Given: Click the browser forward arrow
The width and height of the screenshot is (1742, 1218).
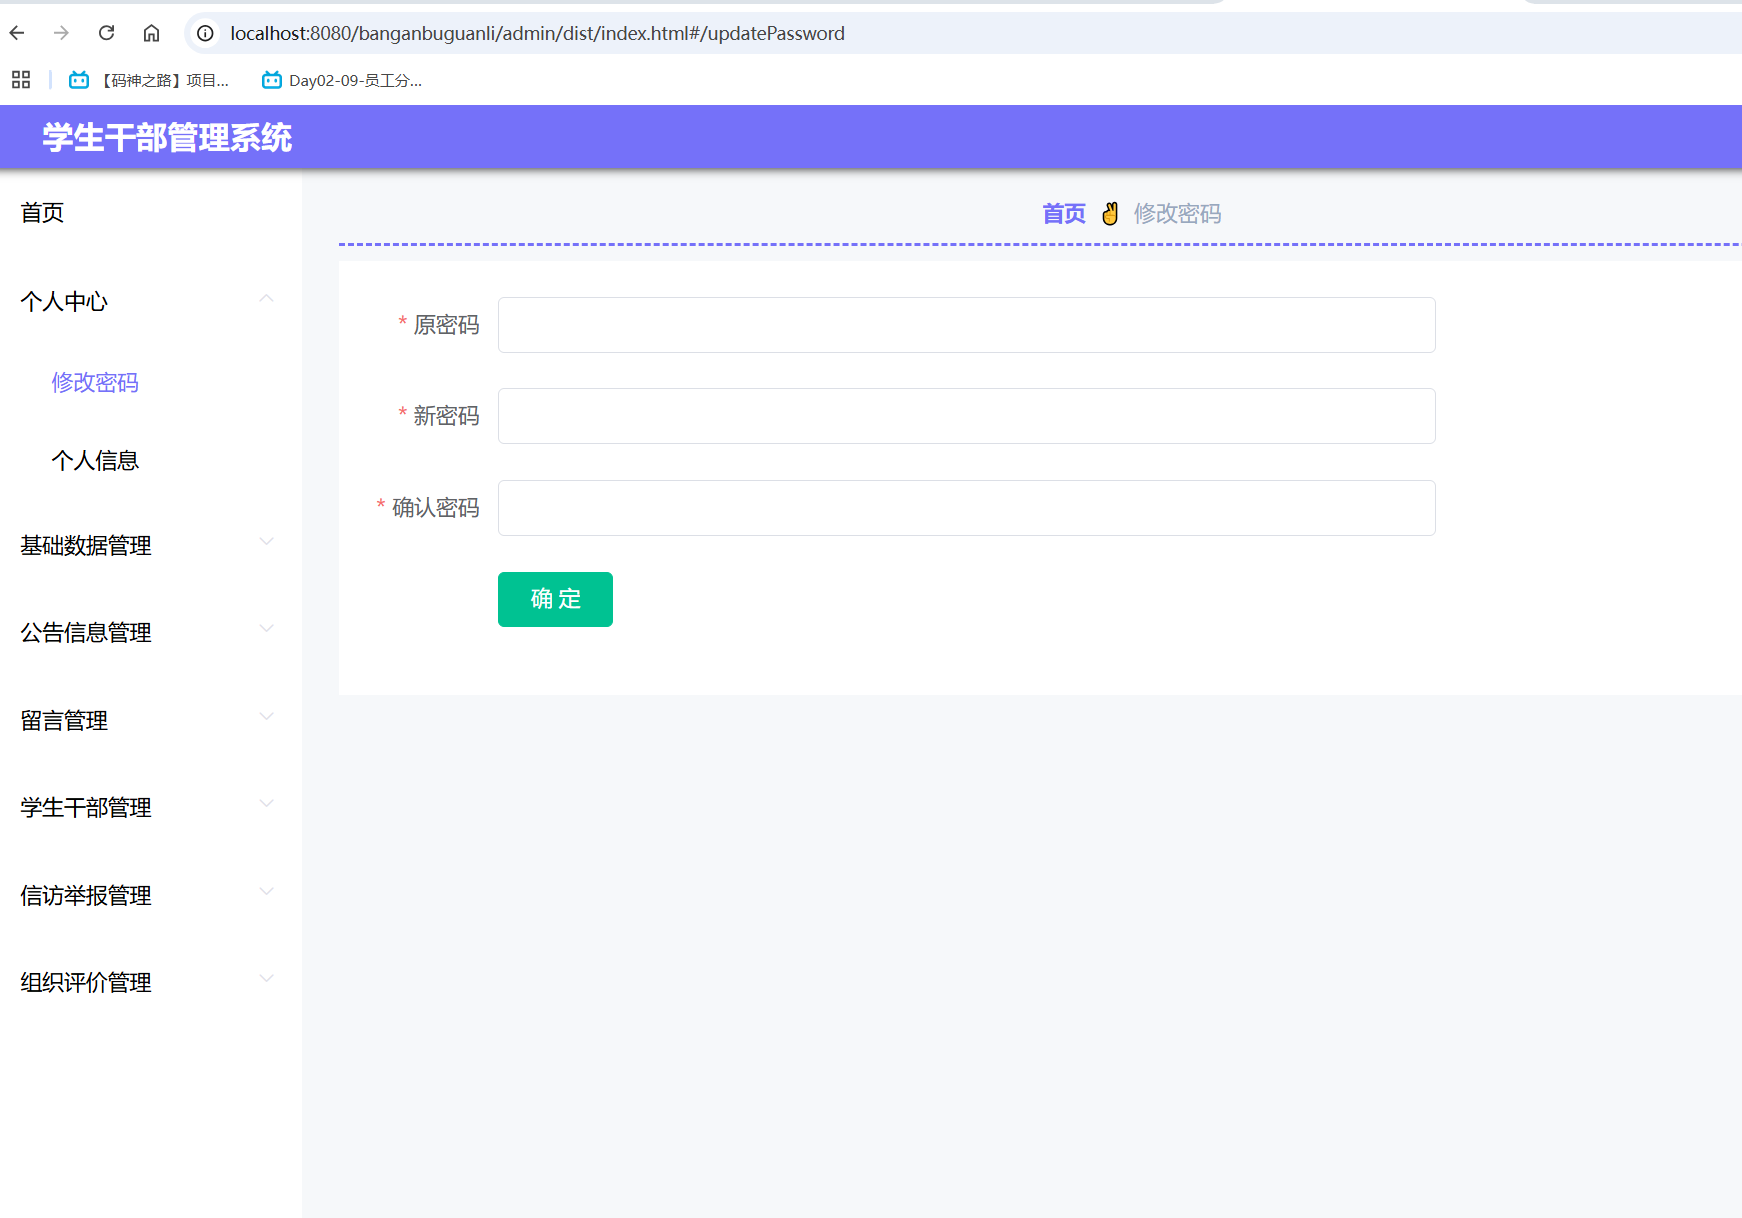Looking at the screenshot, I should (x=61, y=33).
